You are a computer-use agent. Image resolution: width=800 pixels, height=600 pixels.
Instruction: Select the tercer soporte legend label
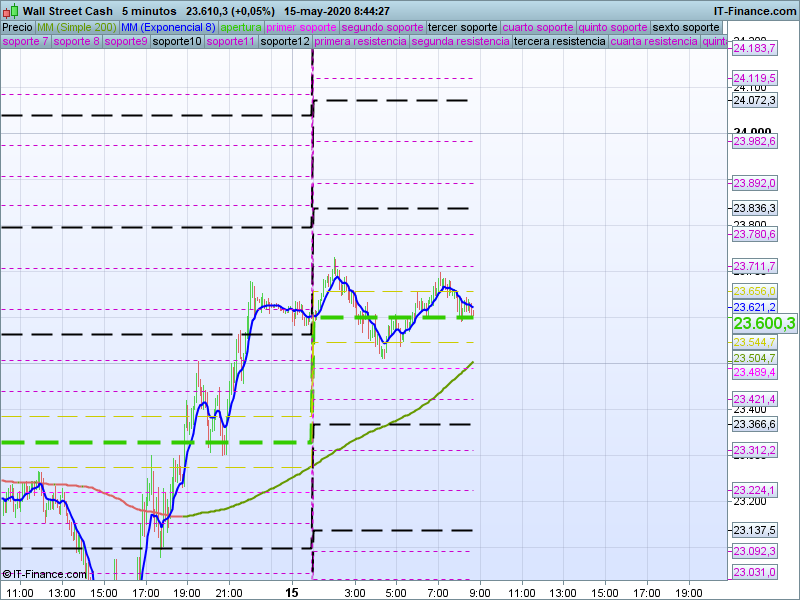point(462,27)
